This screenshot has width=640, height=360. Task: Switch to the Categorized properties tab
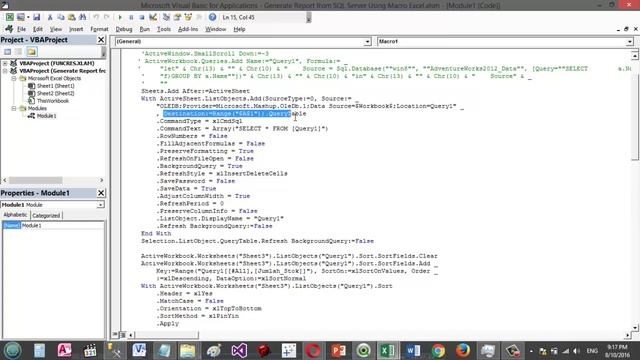point(46,216)
